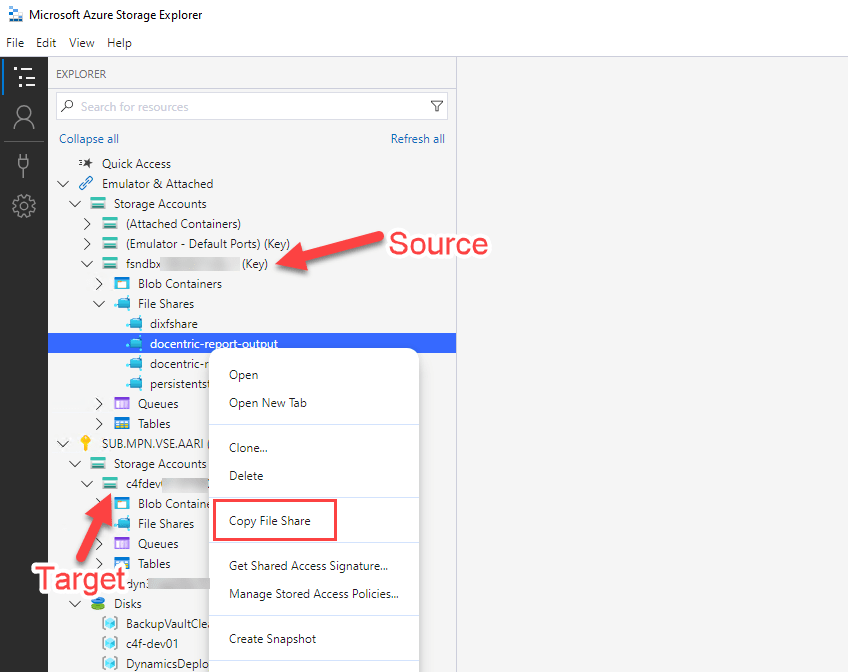The height and width of the screenshot is (672, 848).
Task: Collapse Storage Accounts under SUB.MPN.VSE.AARI
Action: [75, 464]
